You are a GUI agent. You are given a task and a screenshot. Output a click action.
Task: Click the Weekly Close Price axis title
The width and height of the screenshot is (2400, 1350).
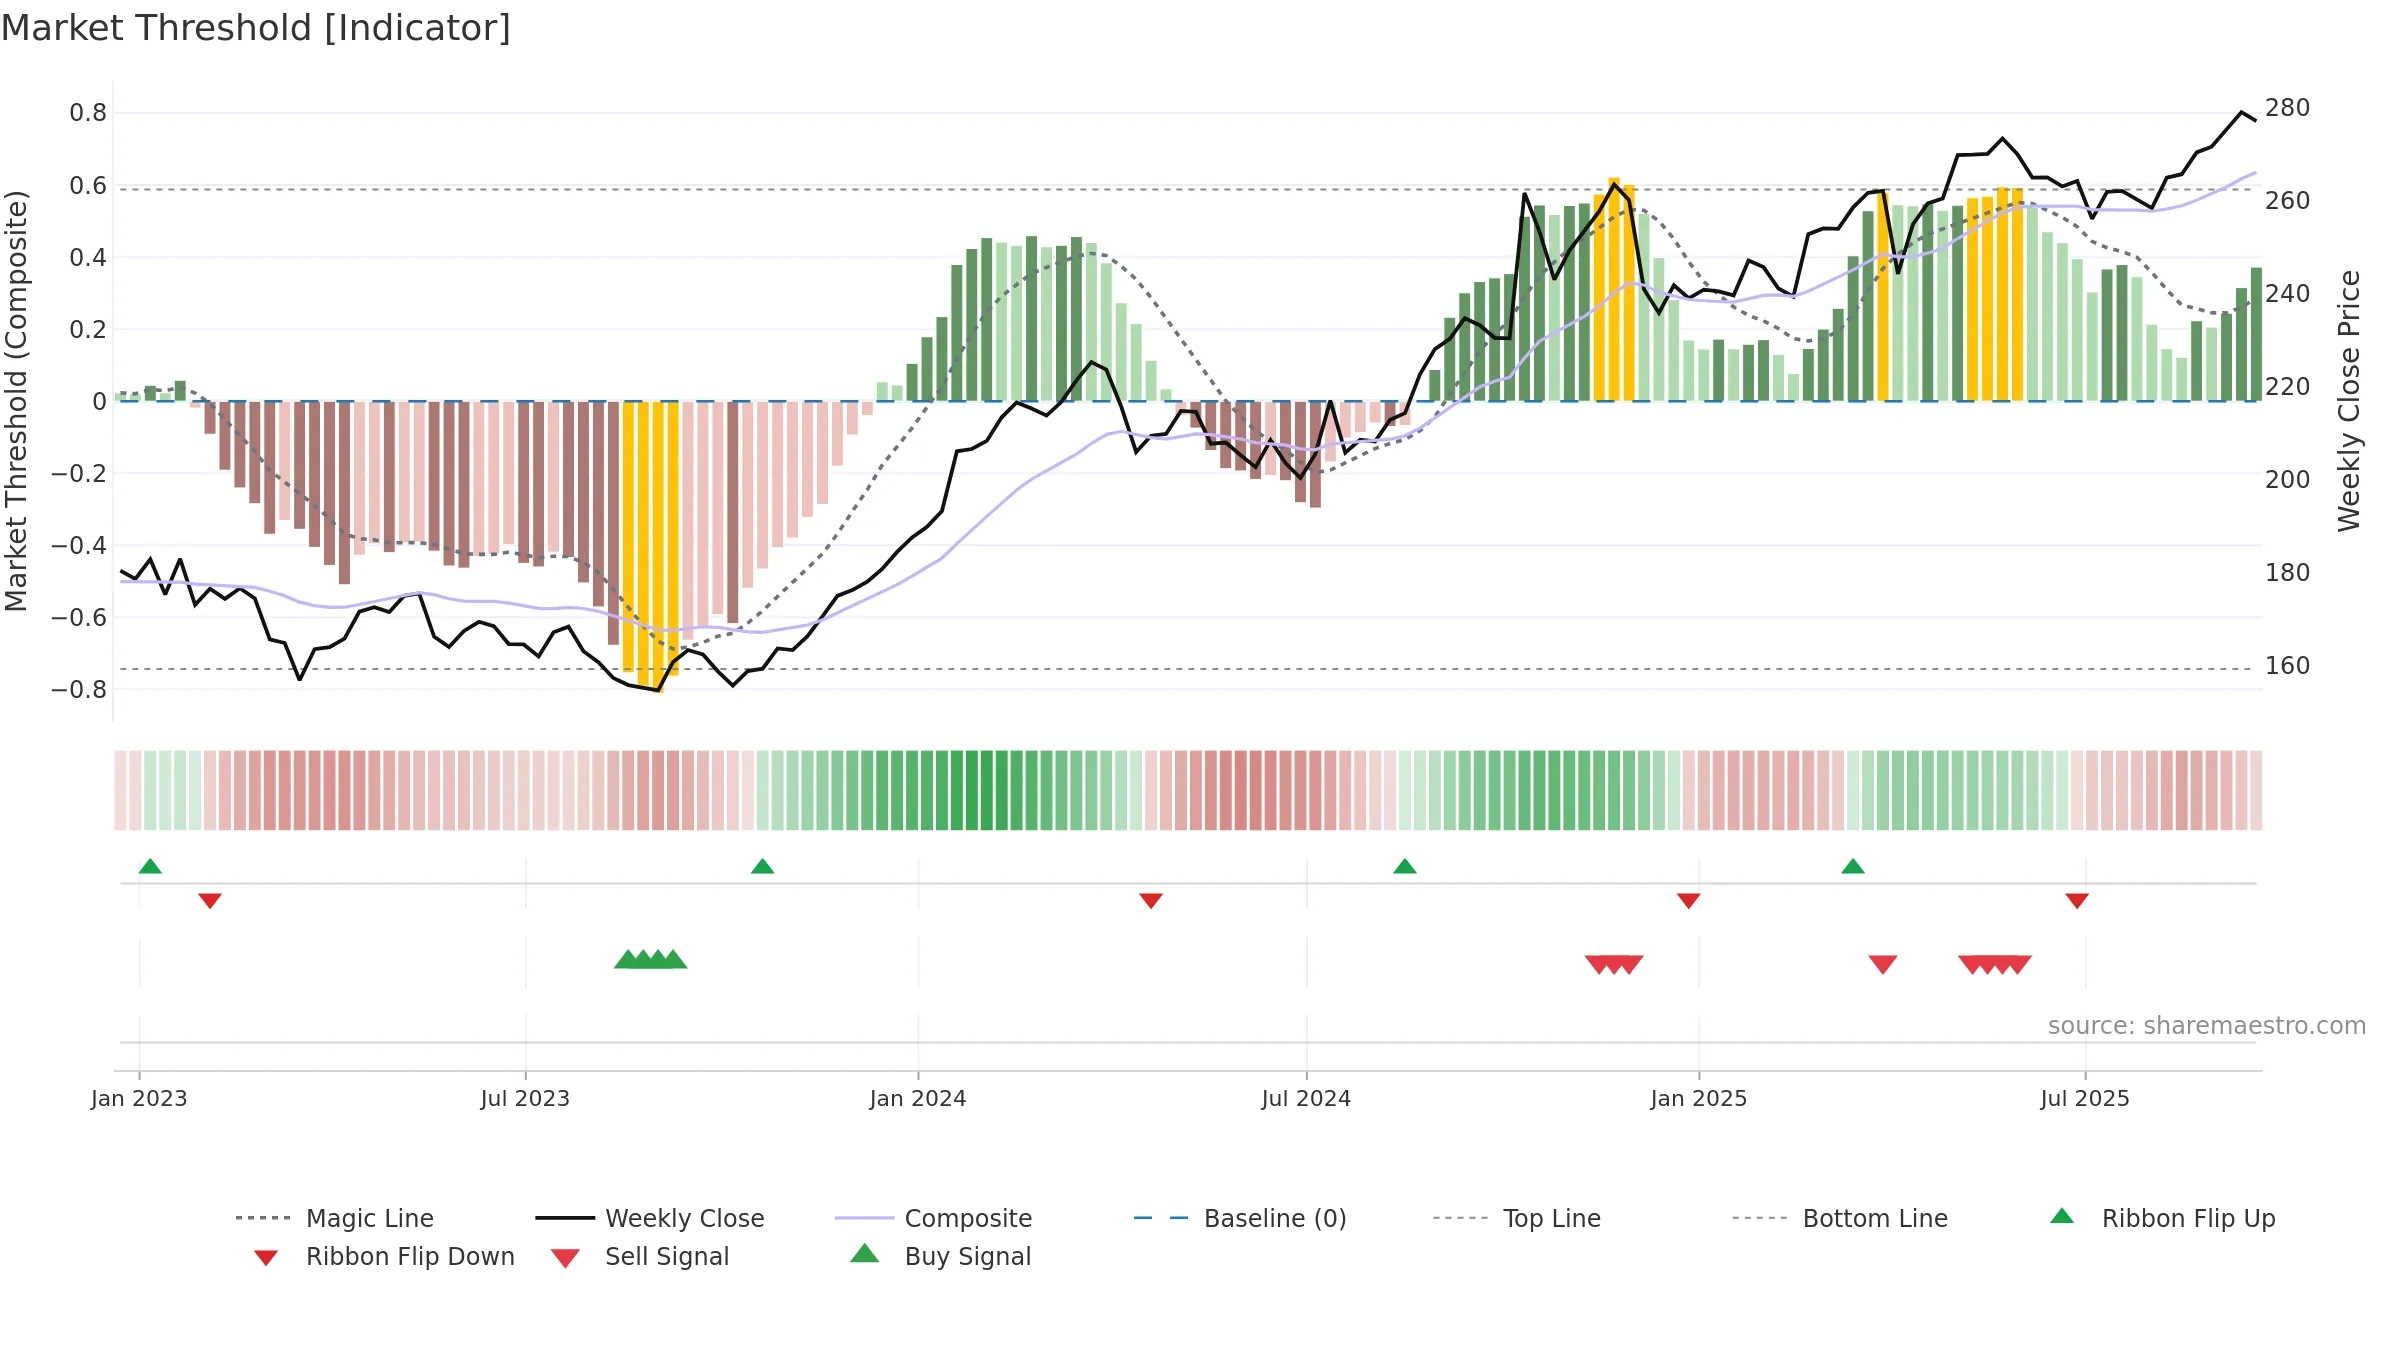pos(2349,401)
